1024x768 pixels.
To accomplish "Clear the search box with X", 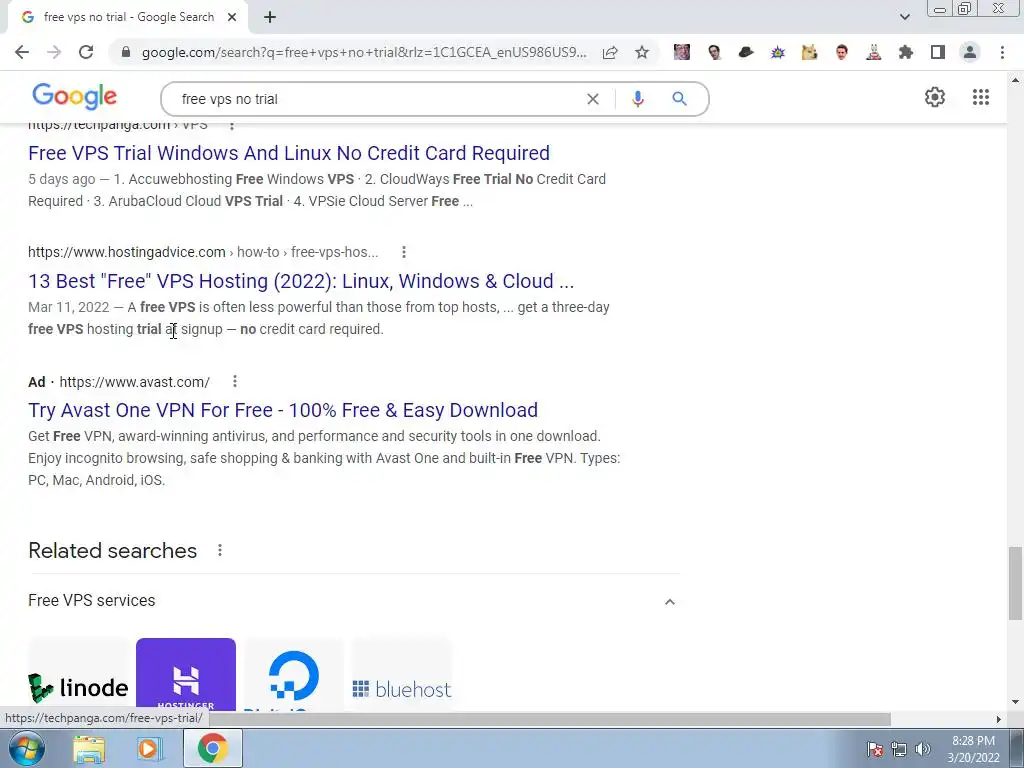I will tap(593, 99).
